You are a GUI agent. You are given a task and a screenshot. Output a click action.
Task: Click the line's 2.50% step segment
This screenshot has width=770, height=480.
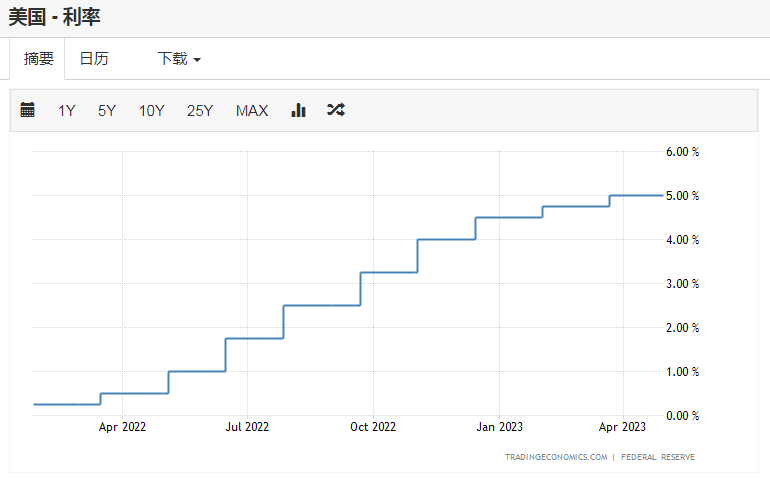[x=321, y=305]
